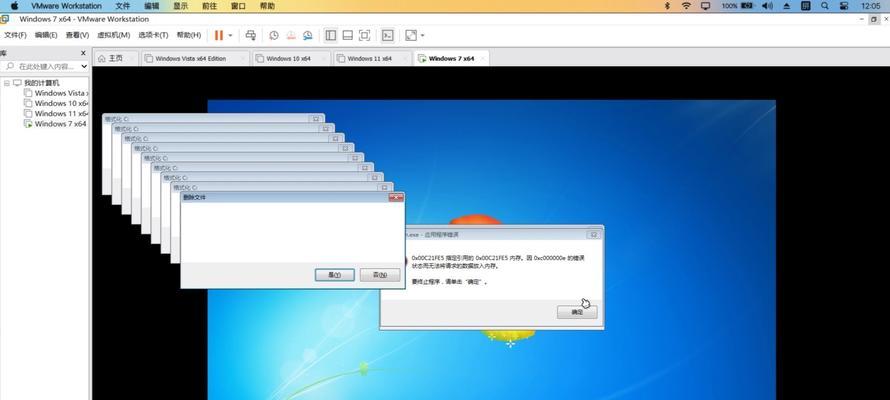Open the snapshot manager icon
The height and width of the screenshot is (400, 890).
tap(308, 35)
